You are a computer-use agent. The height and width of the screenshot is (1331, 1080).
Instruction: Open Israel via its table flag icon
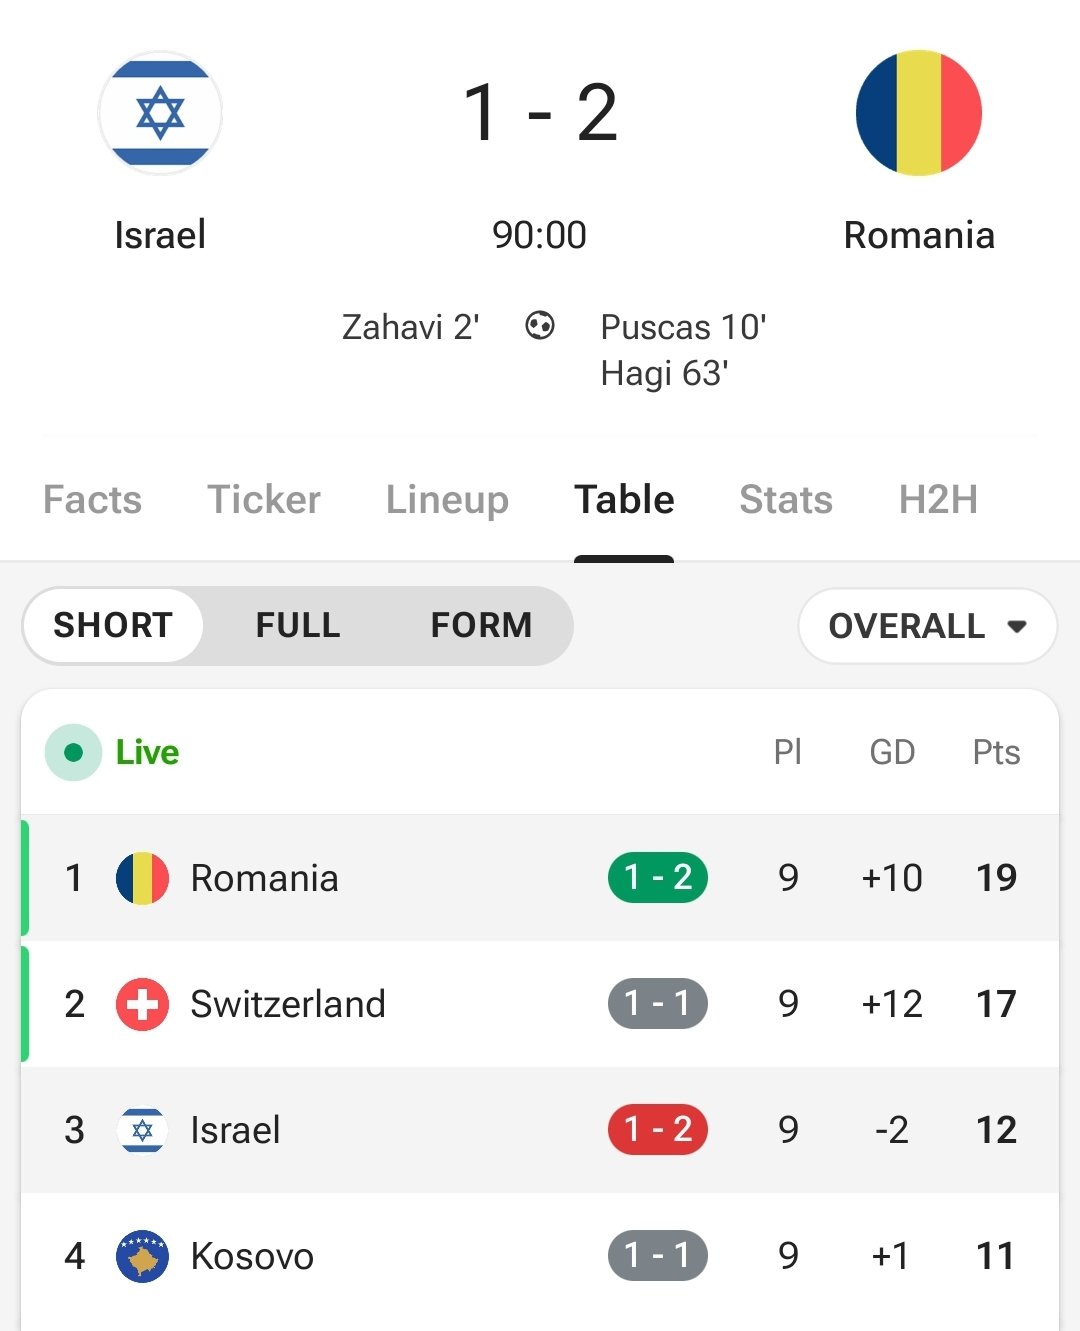click(142, 1130)
